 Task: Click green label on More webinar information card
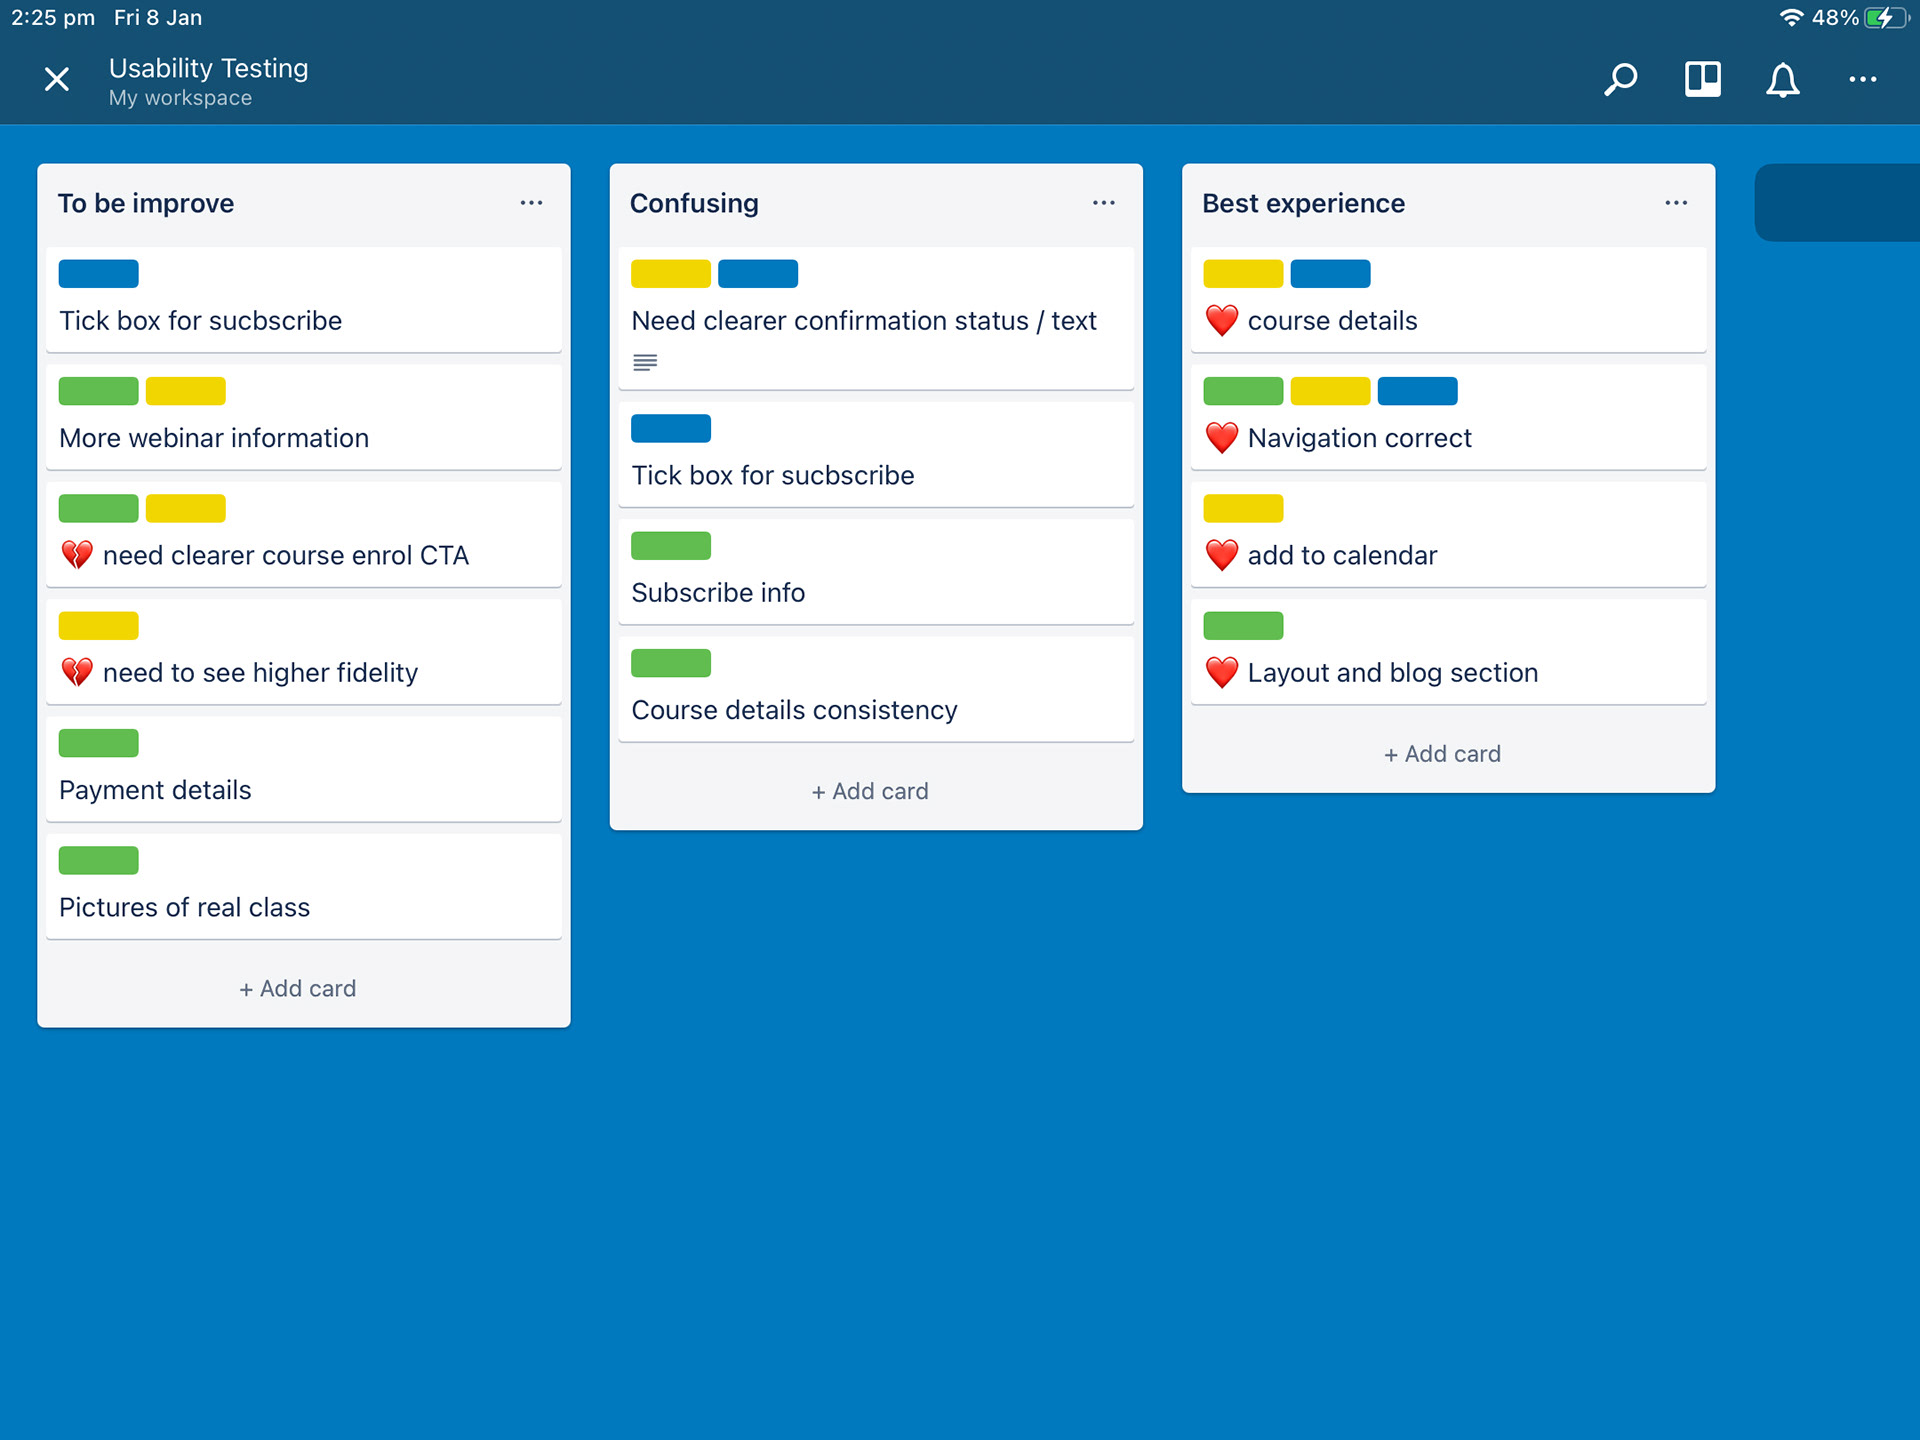tap(98, 391)
